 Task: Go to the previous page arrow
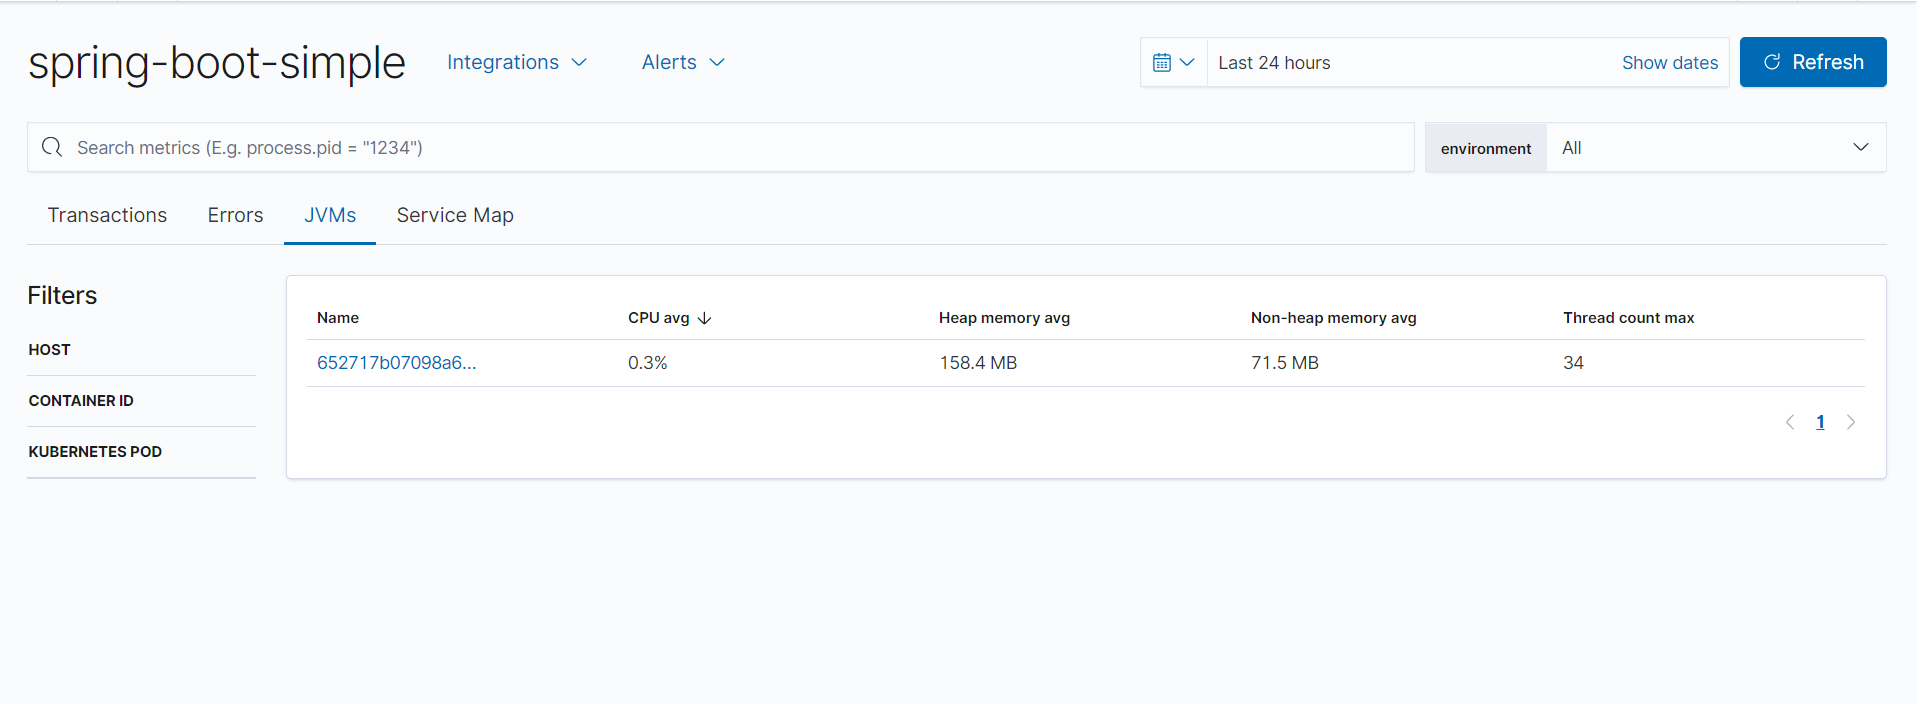pyautogui.click(x=1790, y=422)
